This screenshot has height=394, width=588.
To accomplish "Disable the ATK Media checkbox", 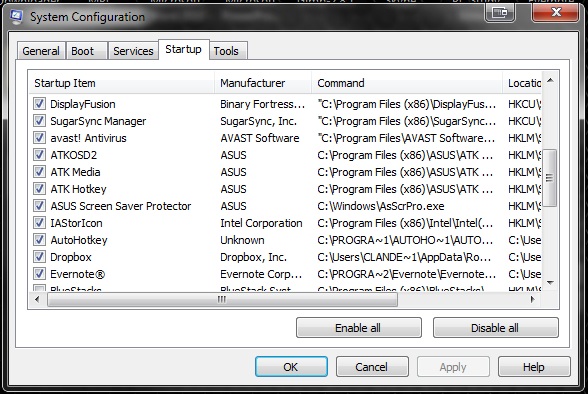I will 39,172.
